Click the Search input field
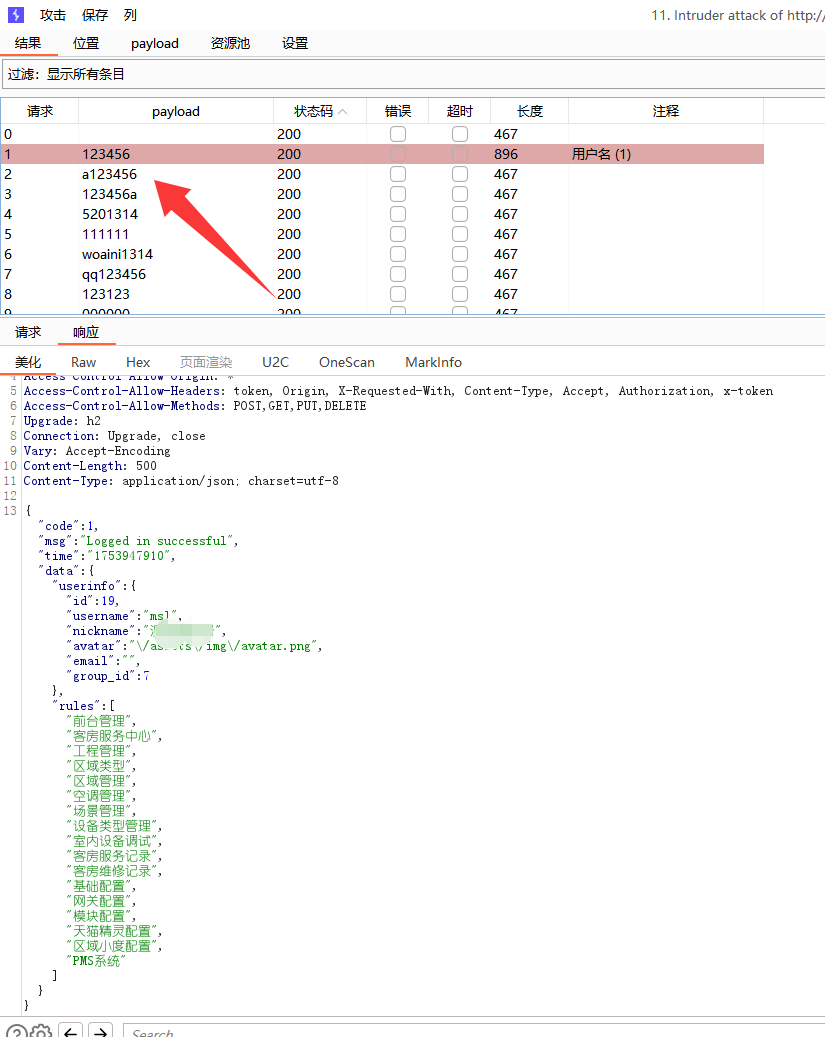825x1037 pixels. click(x=474, y=1030)
